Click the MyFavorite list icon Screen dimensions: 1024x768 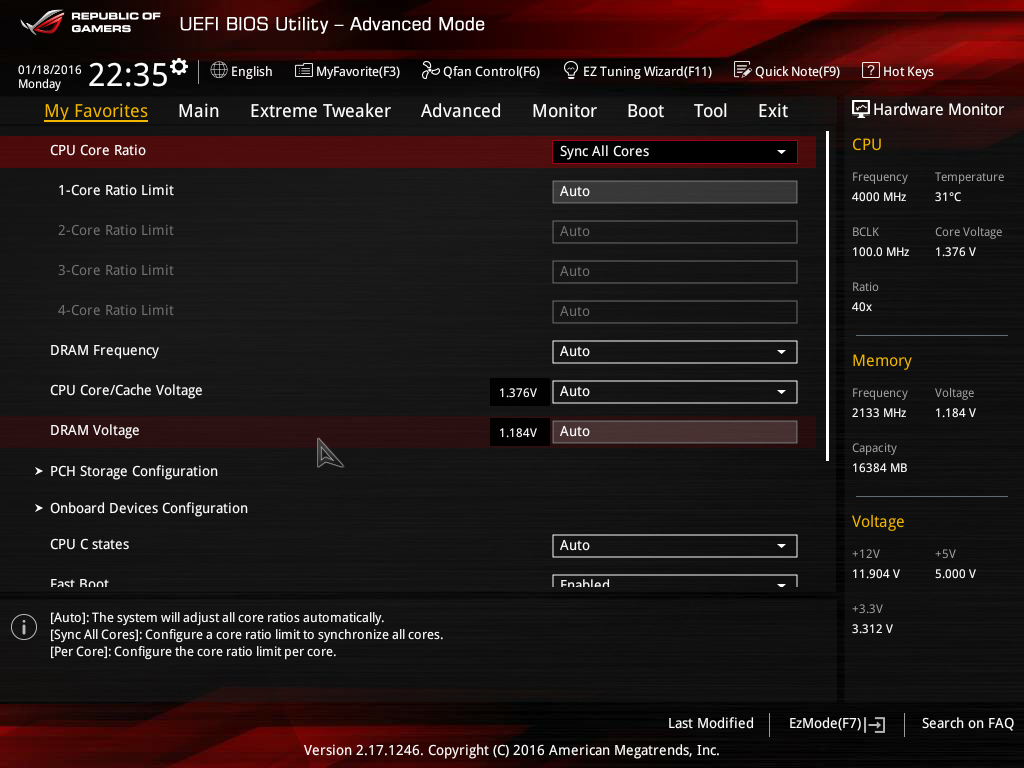coord(303,71)
